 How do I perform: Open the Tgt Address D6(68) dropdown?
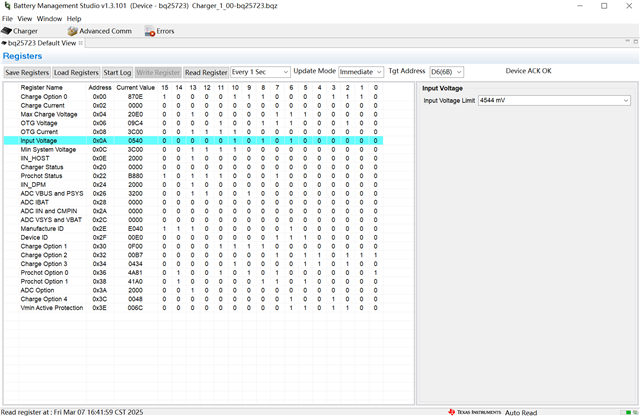[447, 72]
